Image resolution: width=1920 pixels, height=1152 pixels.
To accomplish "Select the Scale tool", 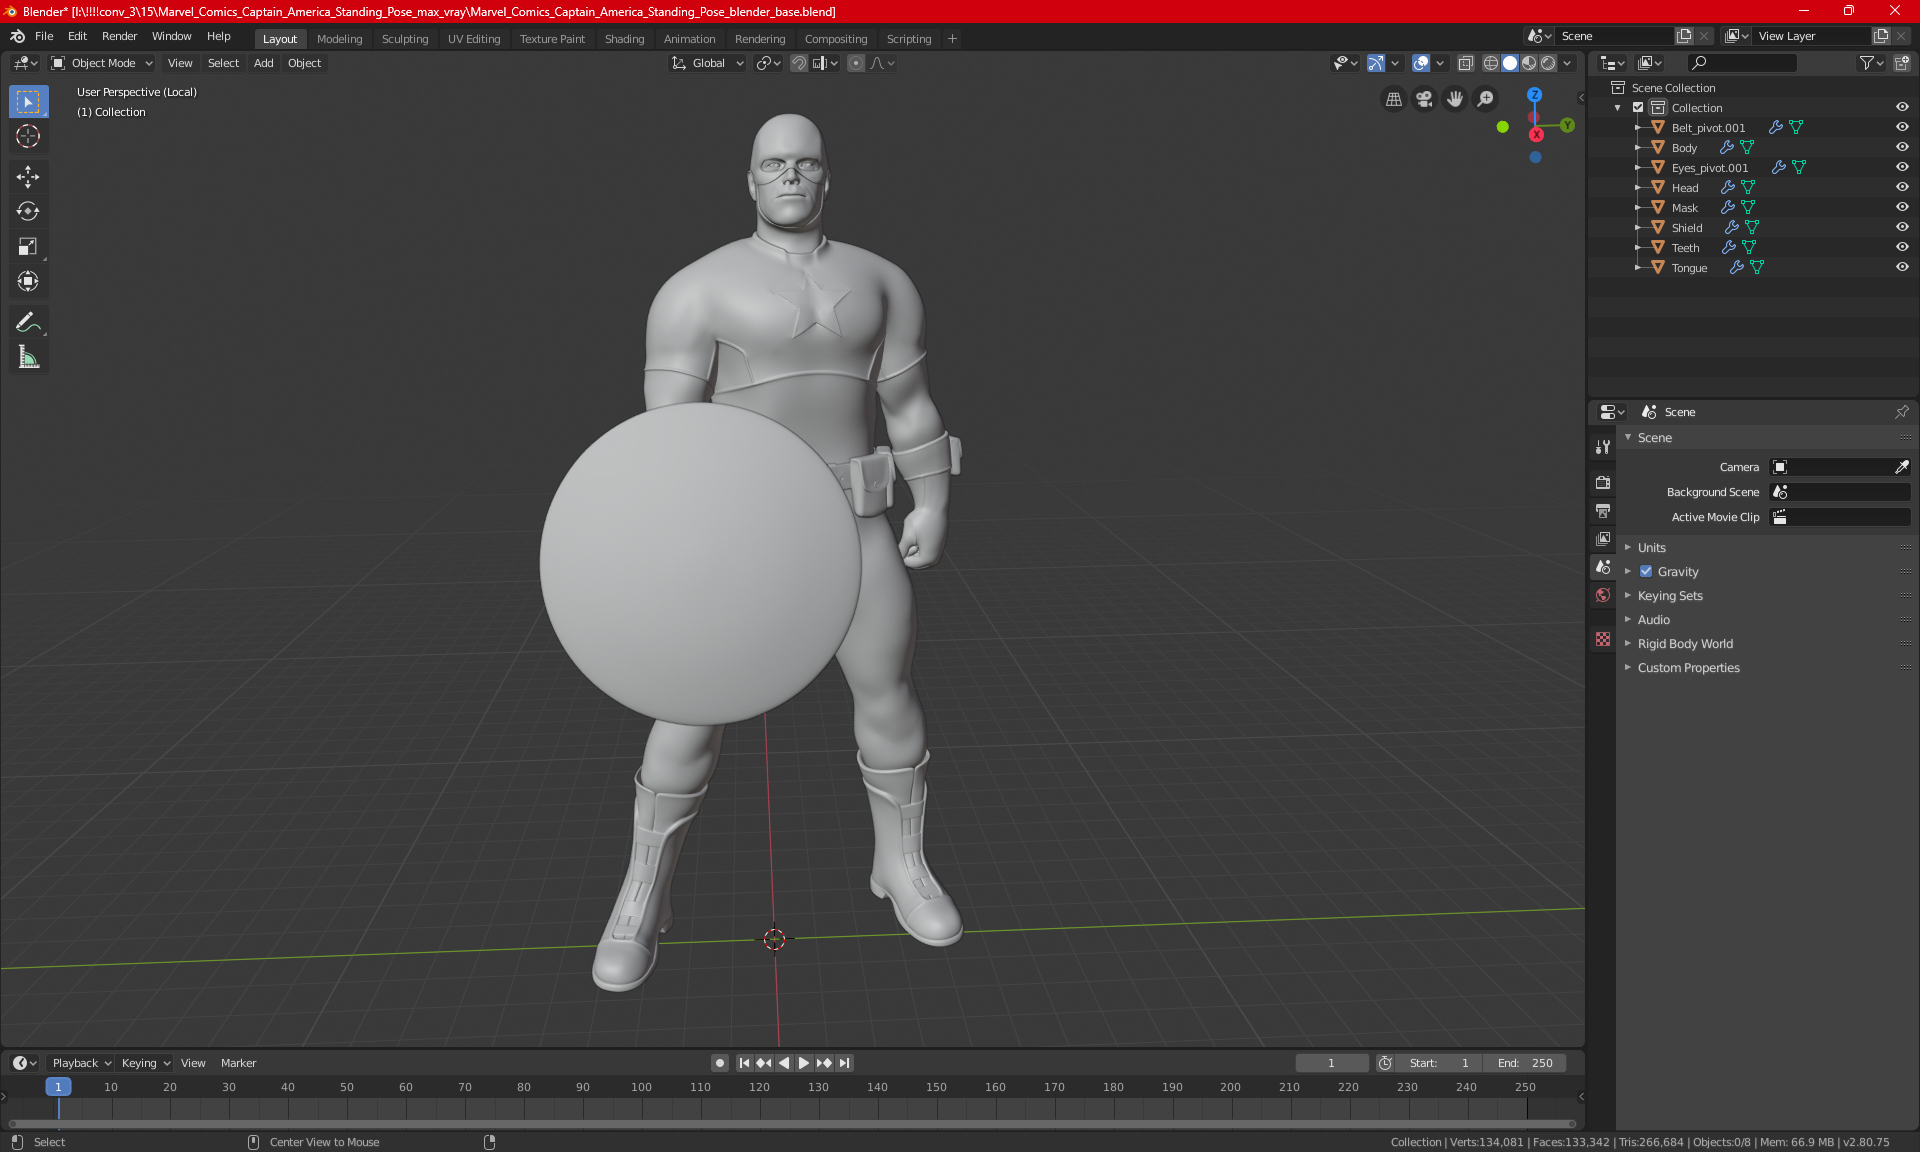I will [x=28, y=246].
